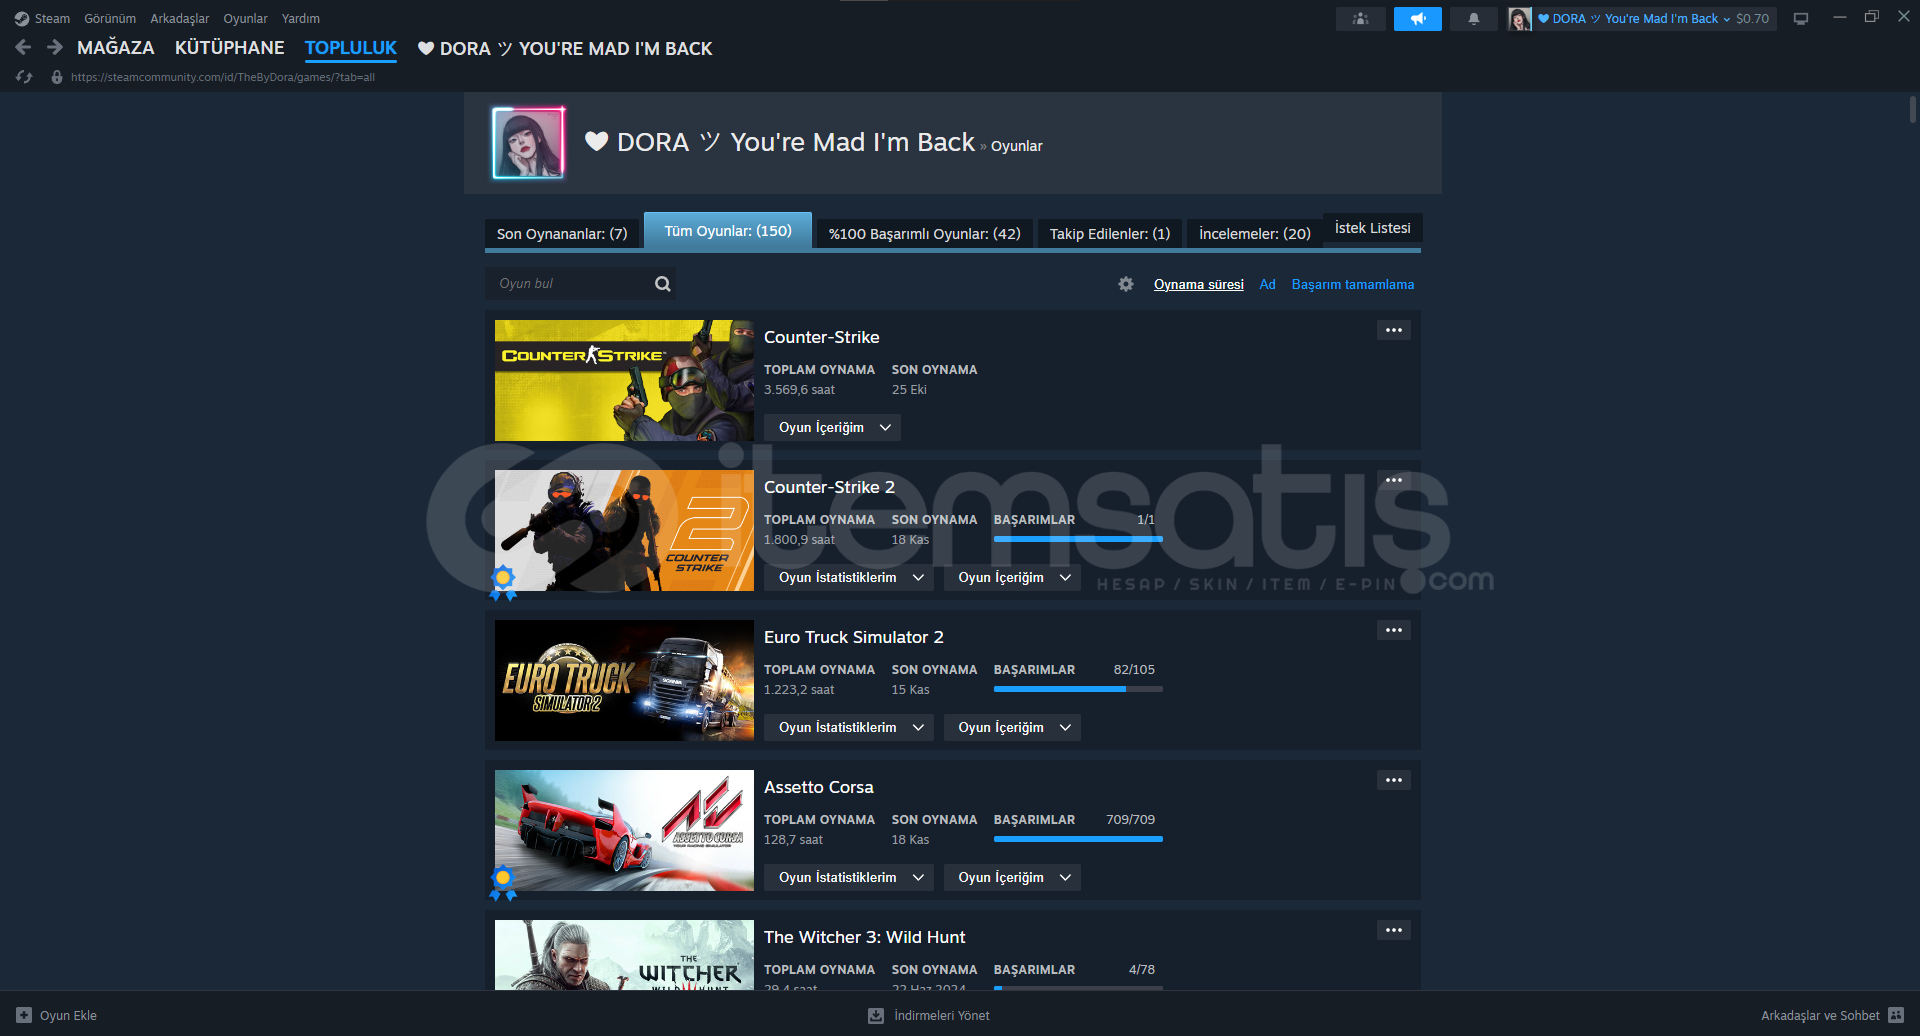Open the Steam menu

[52, 19]
